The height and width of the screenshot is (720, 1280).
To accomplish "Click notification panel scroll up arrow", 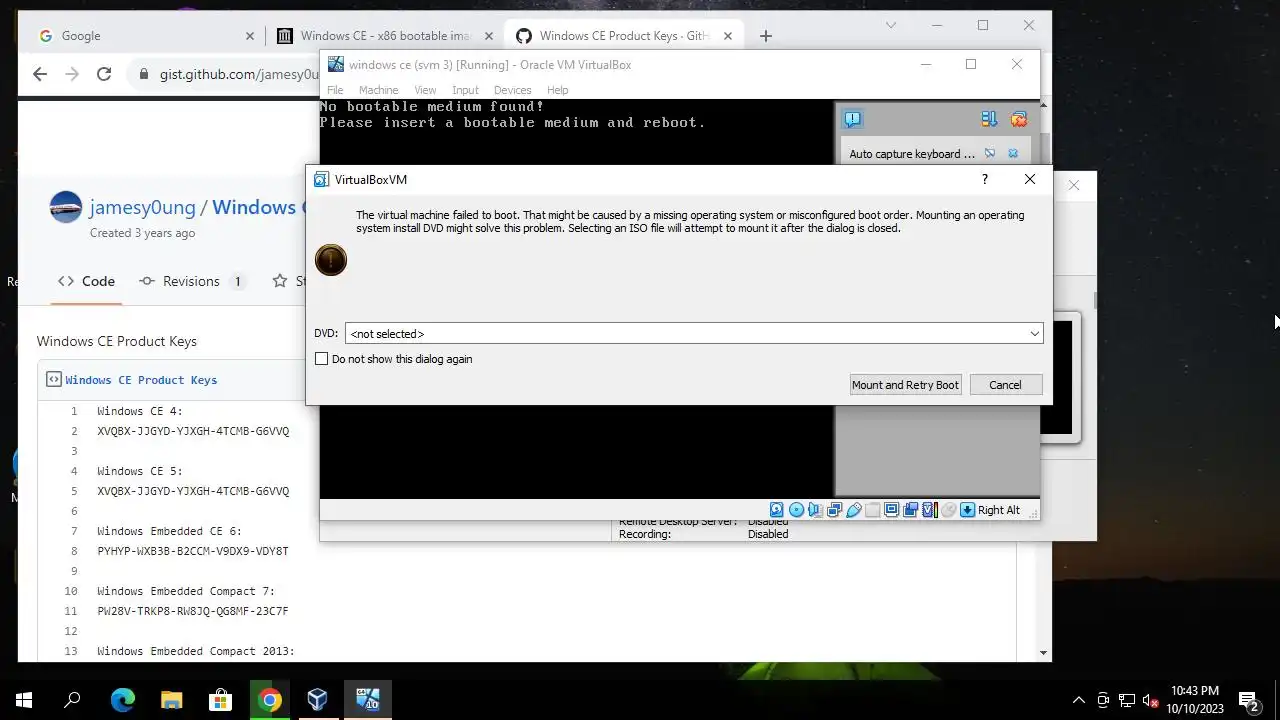I will click(1044, 105).
